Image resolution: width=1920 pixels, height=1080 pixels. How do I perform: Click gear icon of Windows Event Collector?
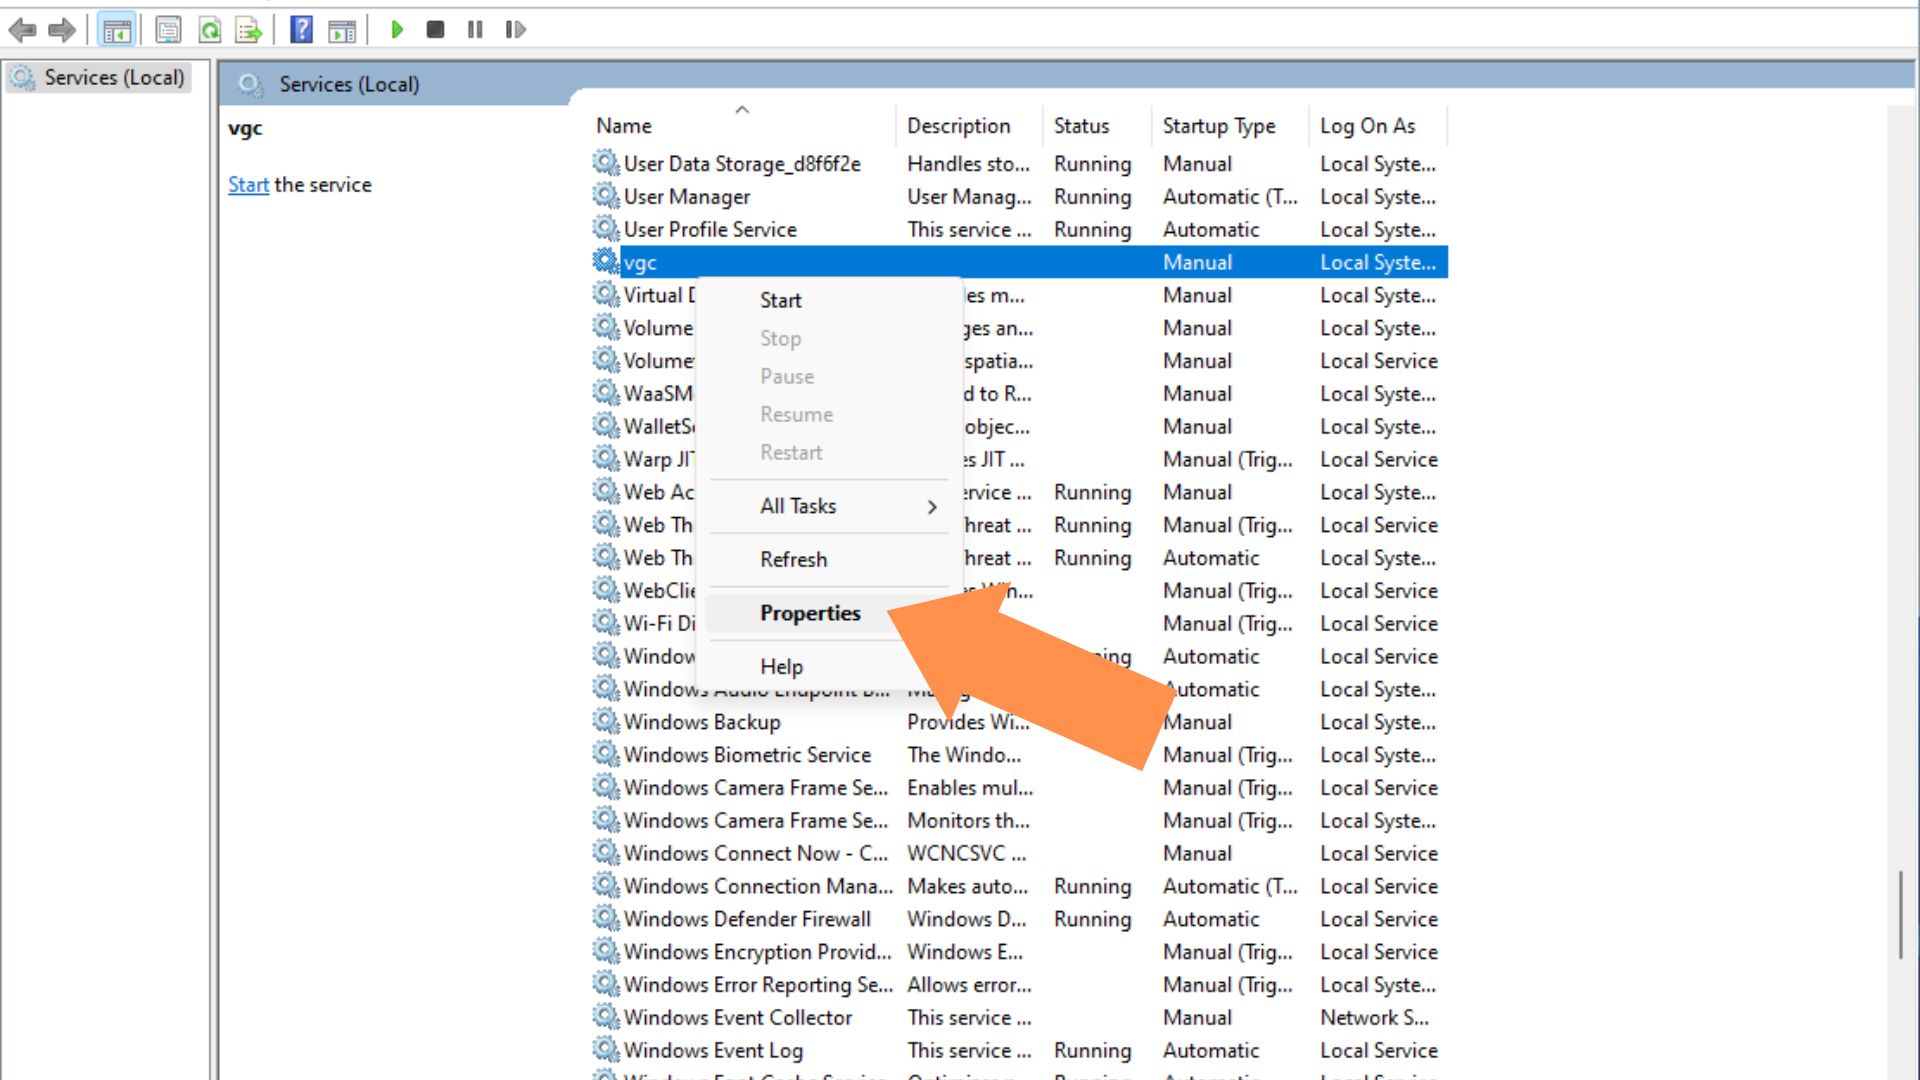(x=606, y=1017)
